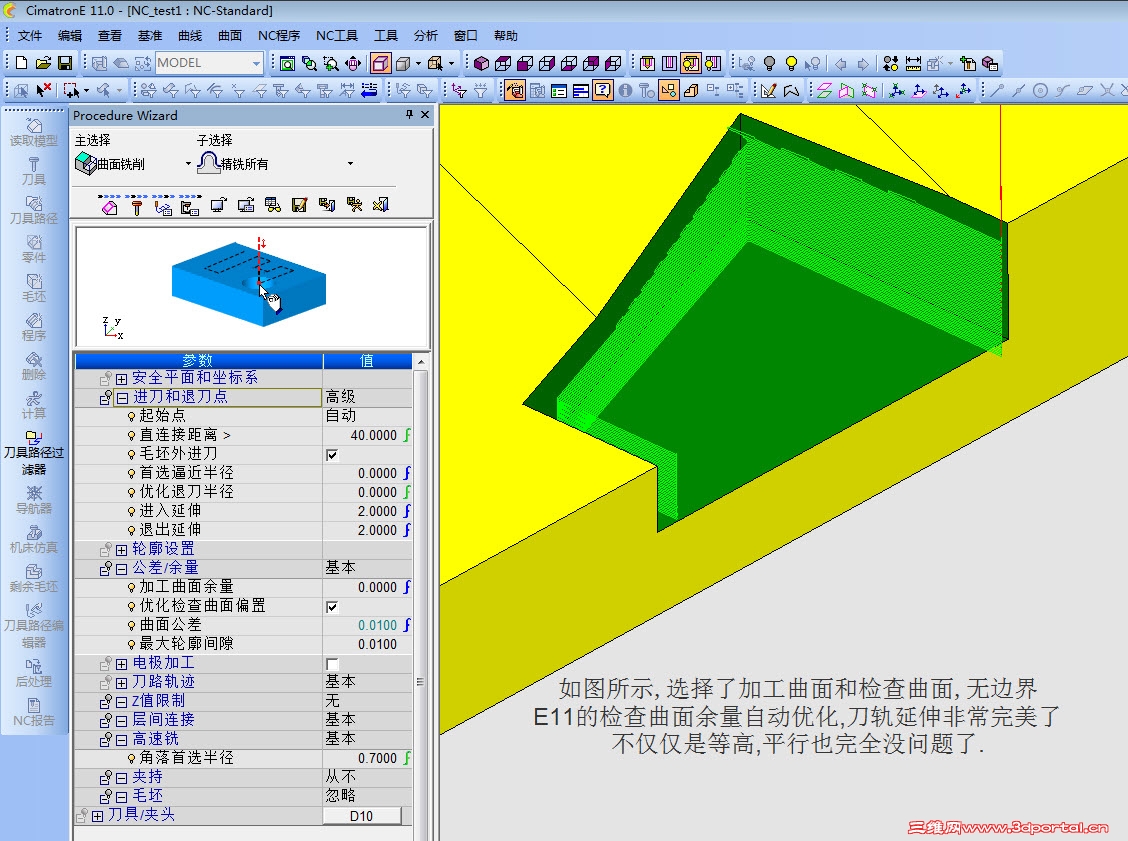Collapse 高速铣 tree node
The width and height of the screenshot is (1128, 841).
click(x=122, y=740)
